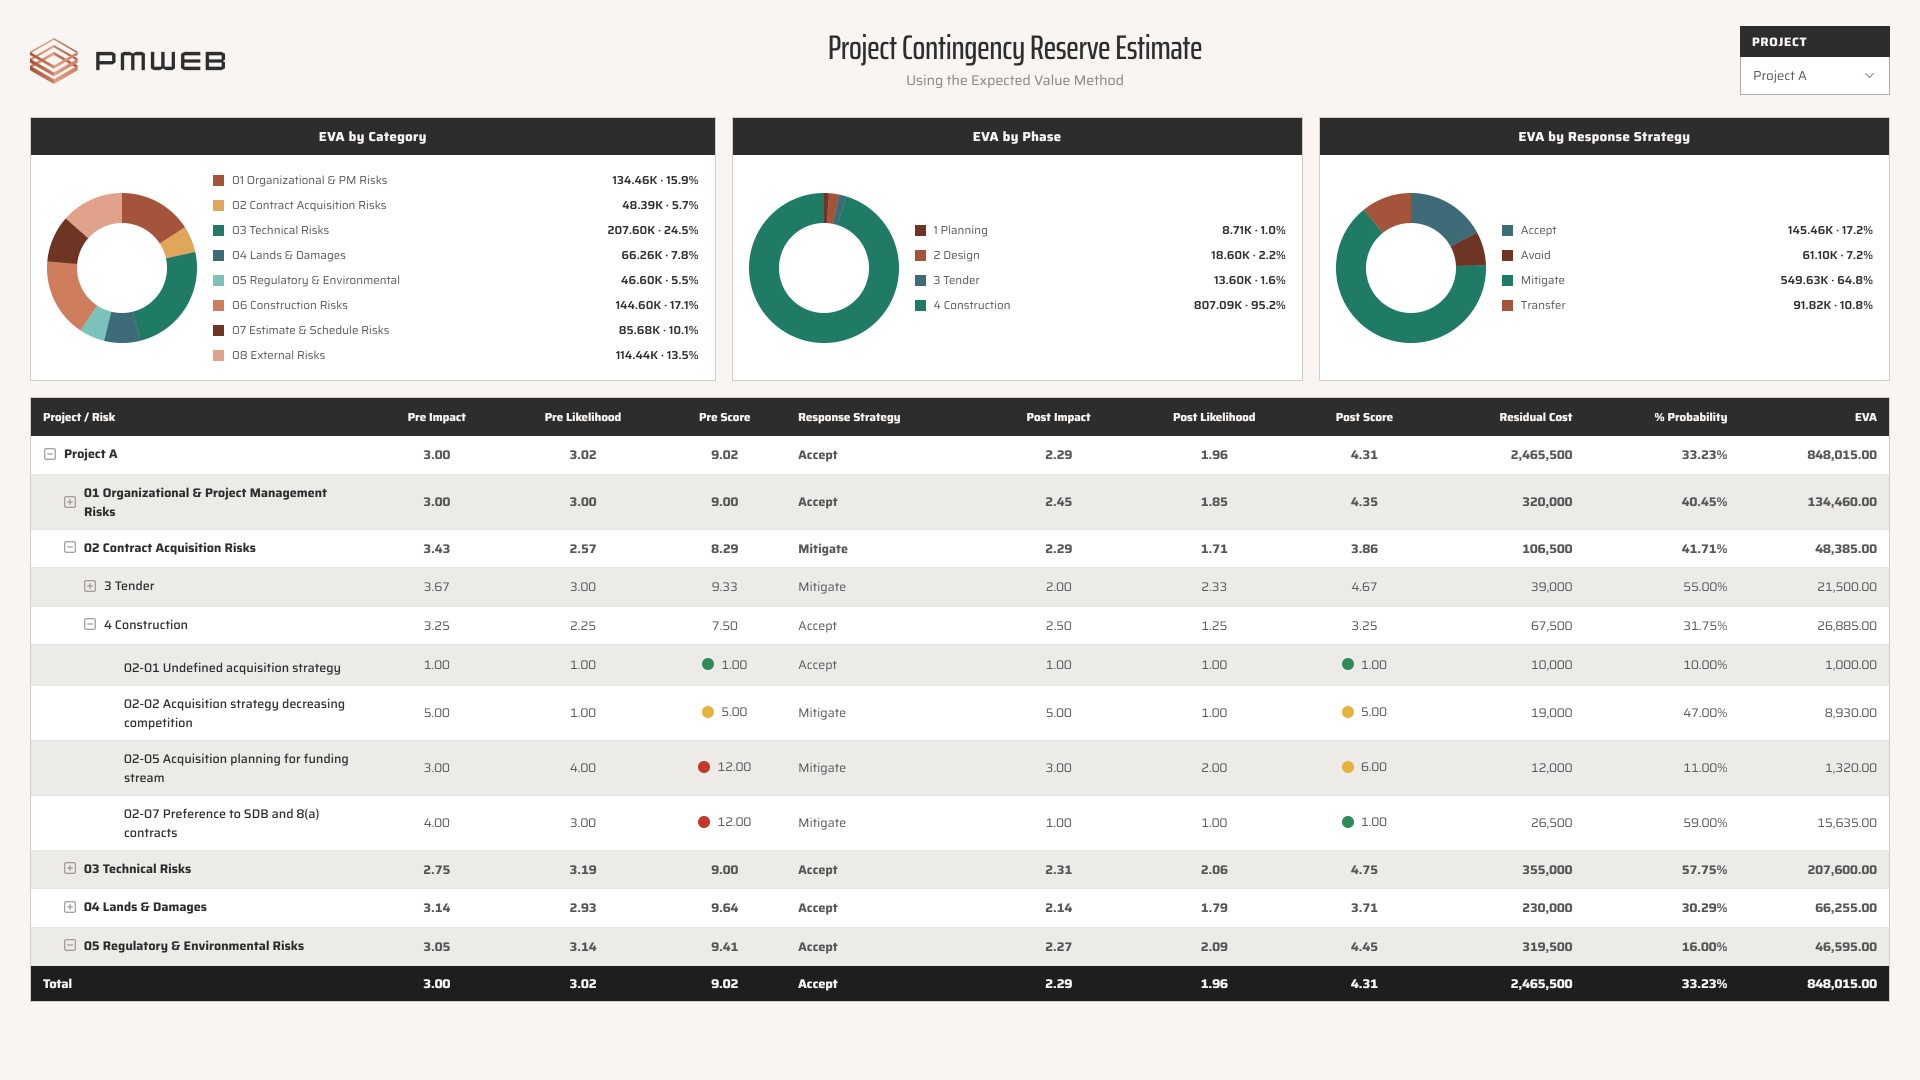The image size is (1920, 1080).
Task: Click the yellow Post Score indicator for 02-02
Action: pyautogui.click(x=1348, y=713)
